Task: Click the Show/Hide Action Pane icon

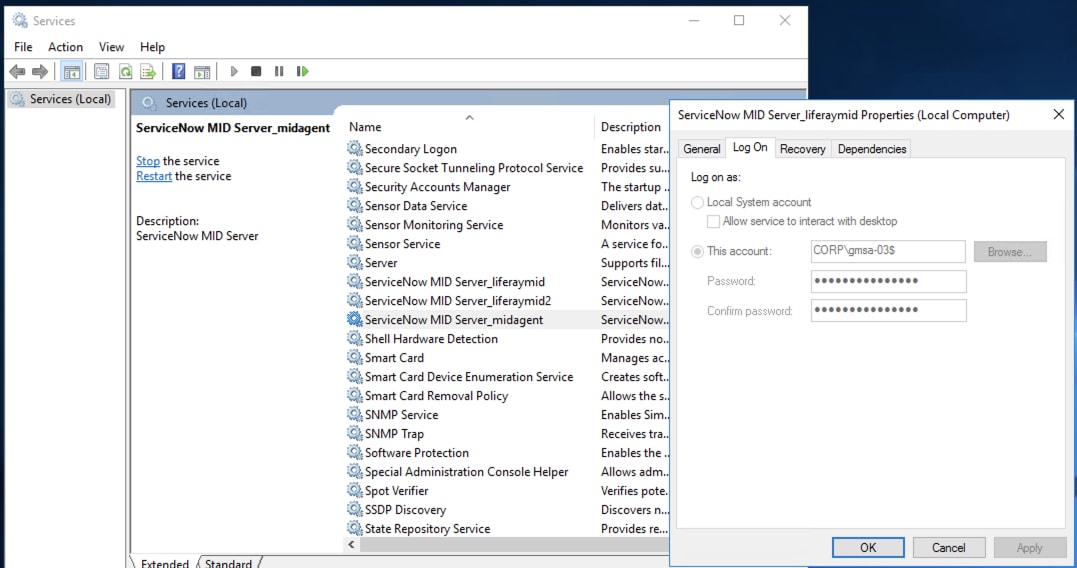Action: (x=202, y=71)
